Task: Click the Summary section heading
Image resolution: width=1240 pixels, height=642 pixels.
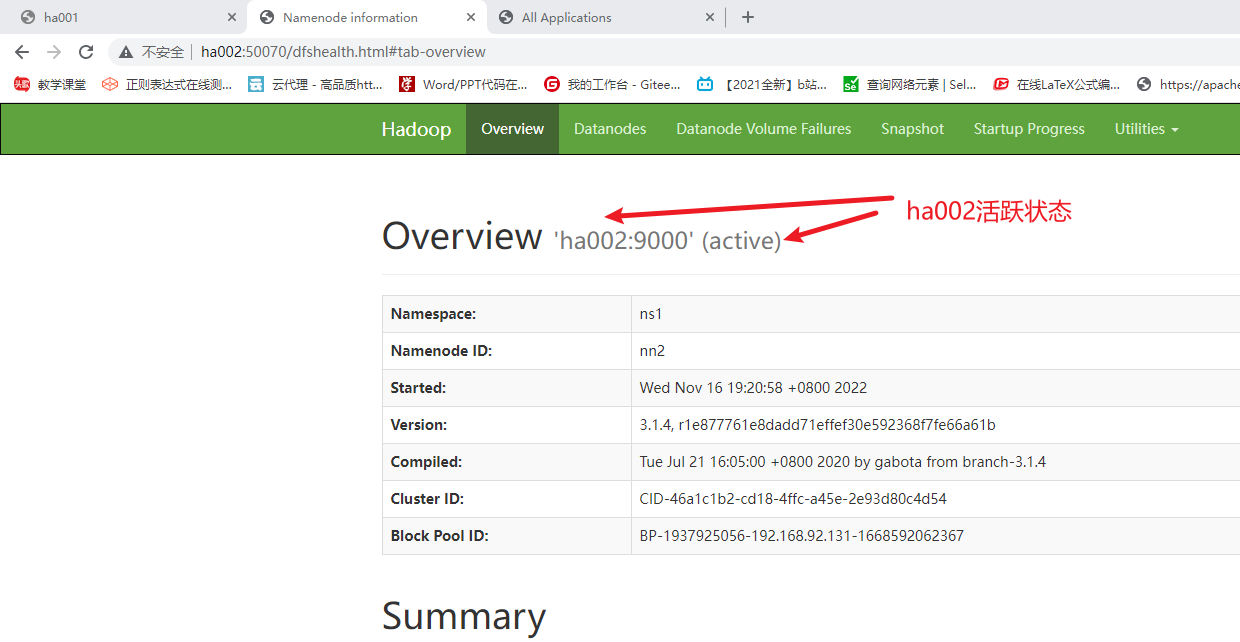Action: click(x=464, y=618)
